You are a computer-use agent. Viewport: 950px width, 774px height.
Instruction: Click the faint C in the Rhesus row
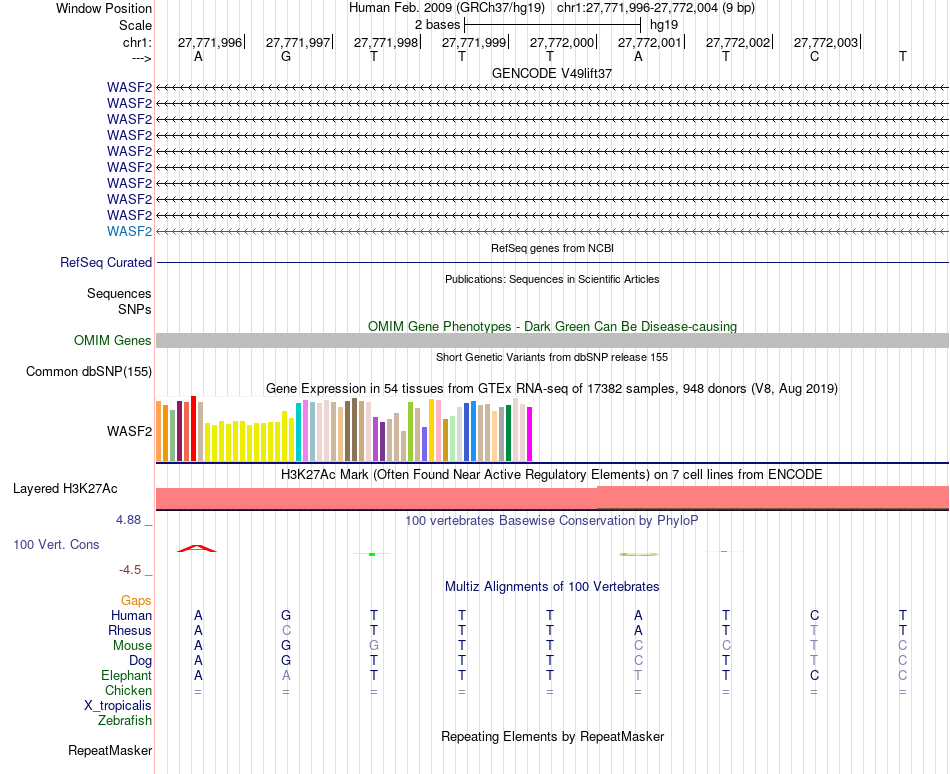click(x=286, y=630)
